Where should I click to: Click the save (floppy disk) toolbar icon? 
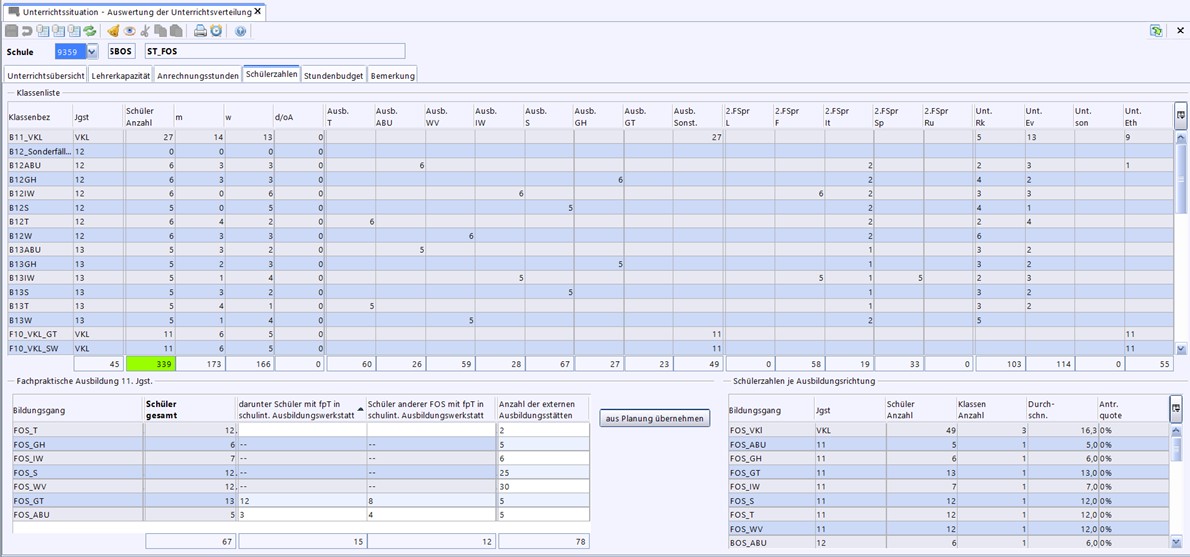pos(11,31)
